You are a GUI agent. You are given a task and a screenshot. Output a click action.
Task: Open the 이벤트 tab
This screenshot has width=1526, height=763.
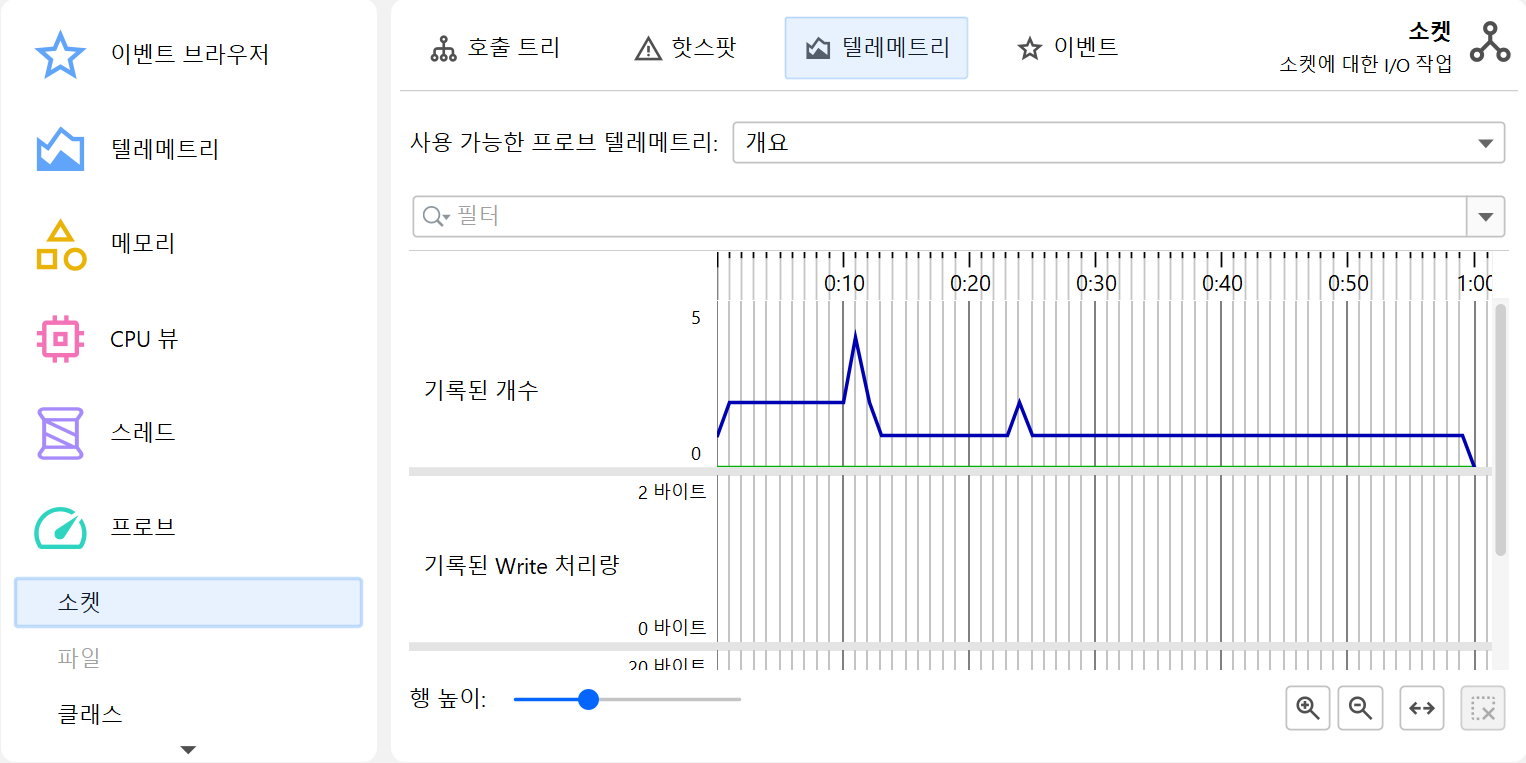tap(1067, 48)
